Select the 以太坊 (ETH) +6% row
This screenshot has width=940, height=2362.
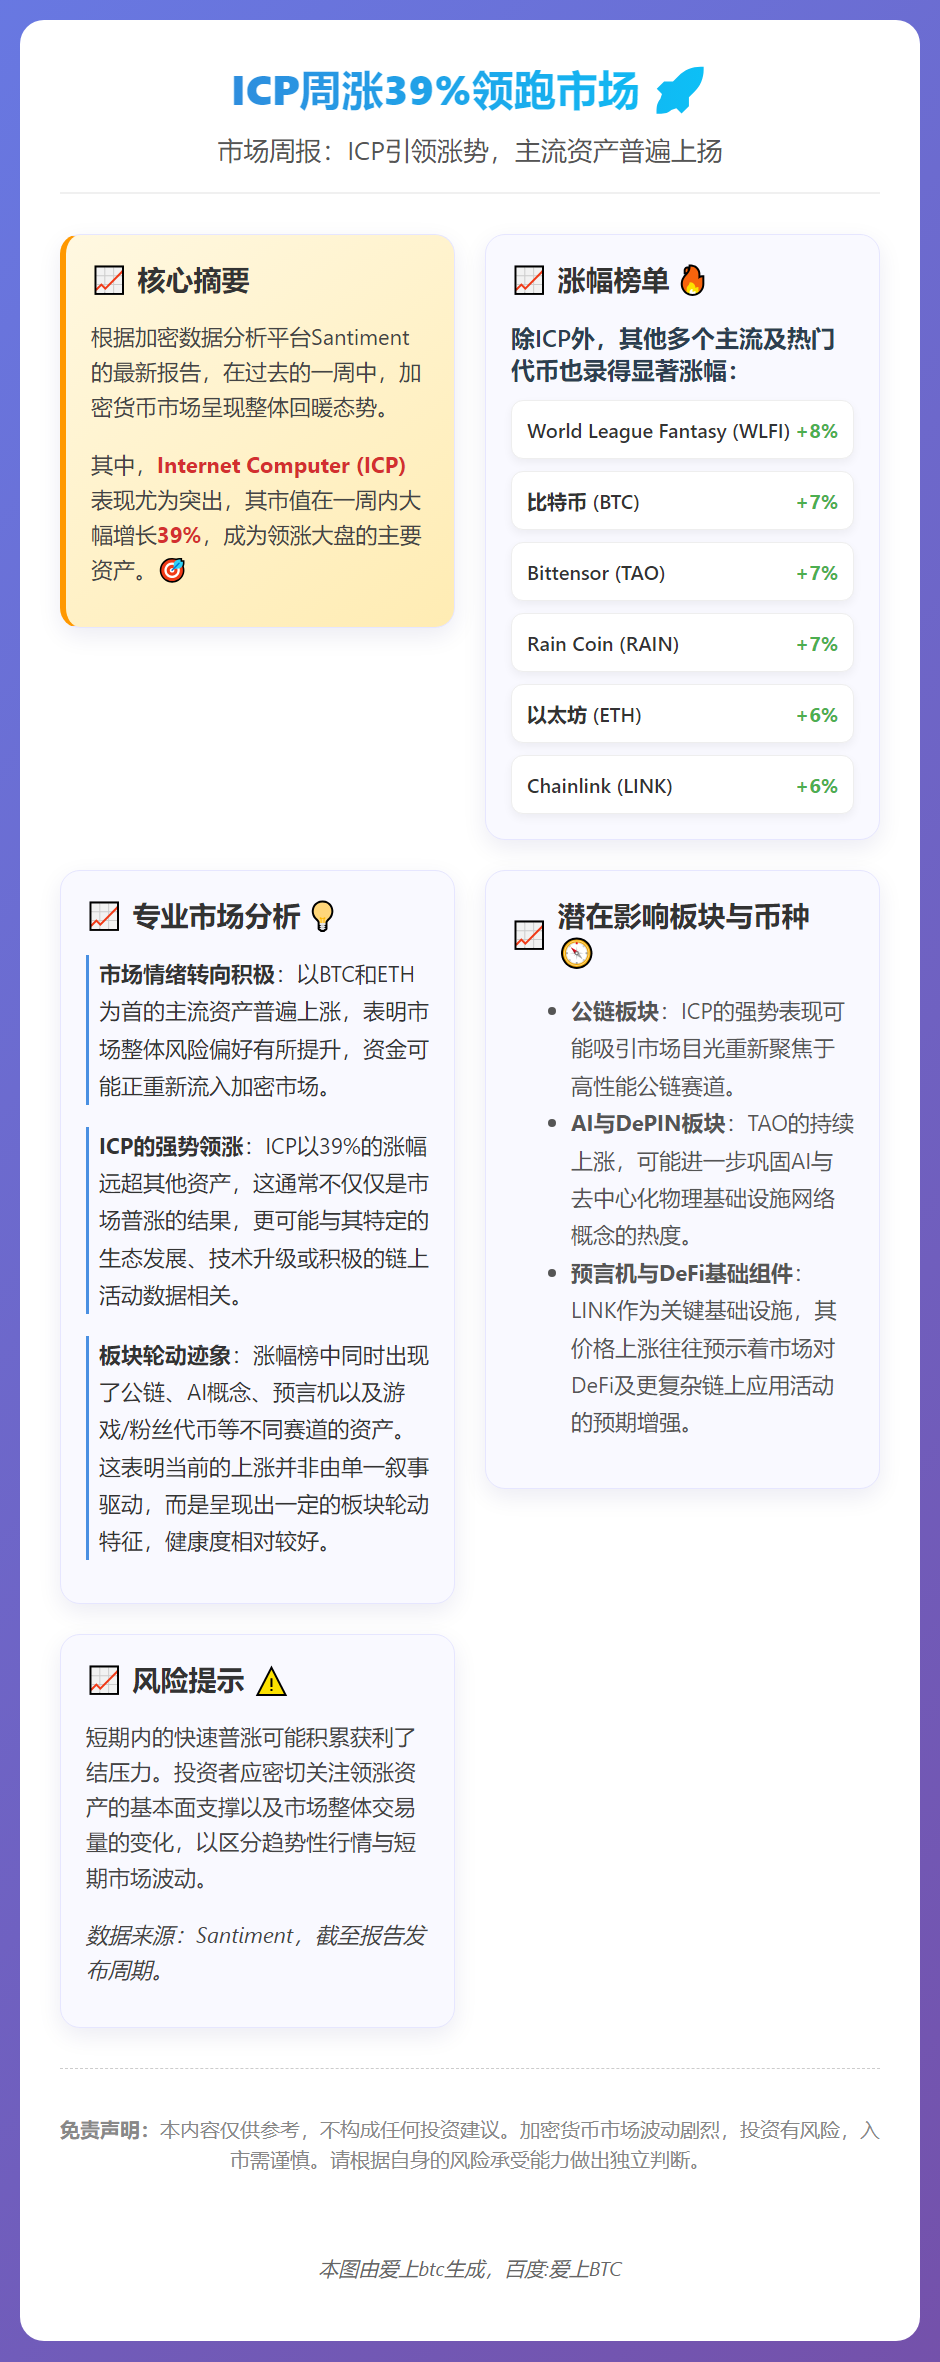click(682, 714)
